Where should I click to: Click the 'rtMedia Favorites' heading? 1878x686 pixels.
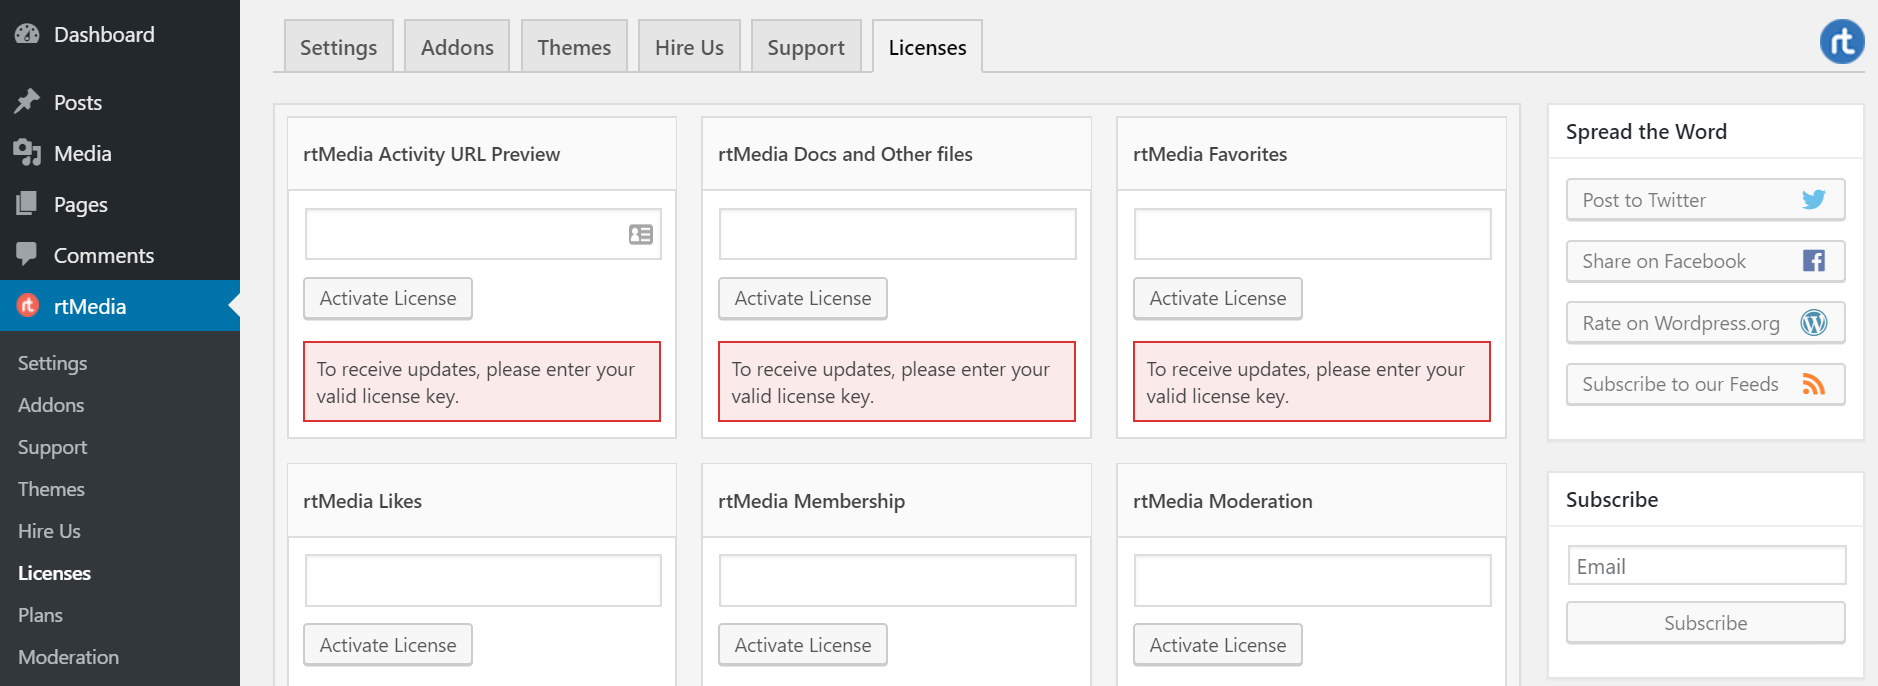pos(1210,154)
